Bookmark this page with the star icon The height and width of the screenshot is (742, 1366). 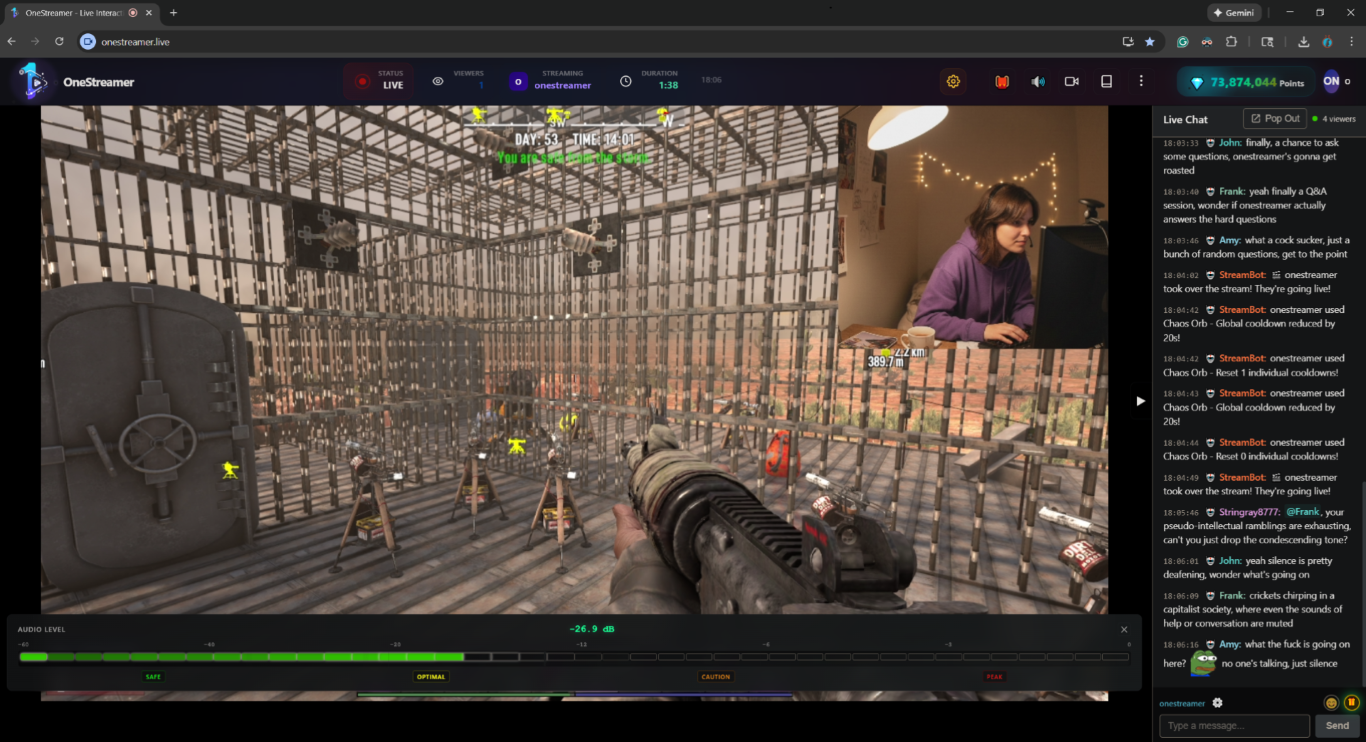[x=1150, y=42]
